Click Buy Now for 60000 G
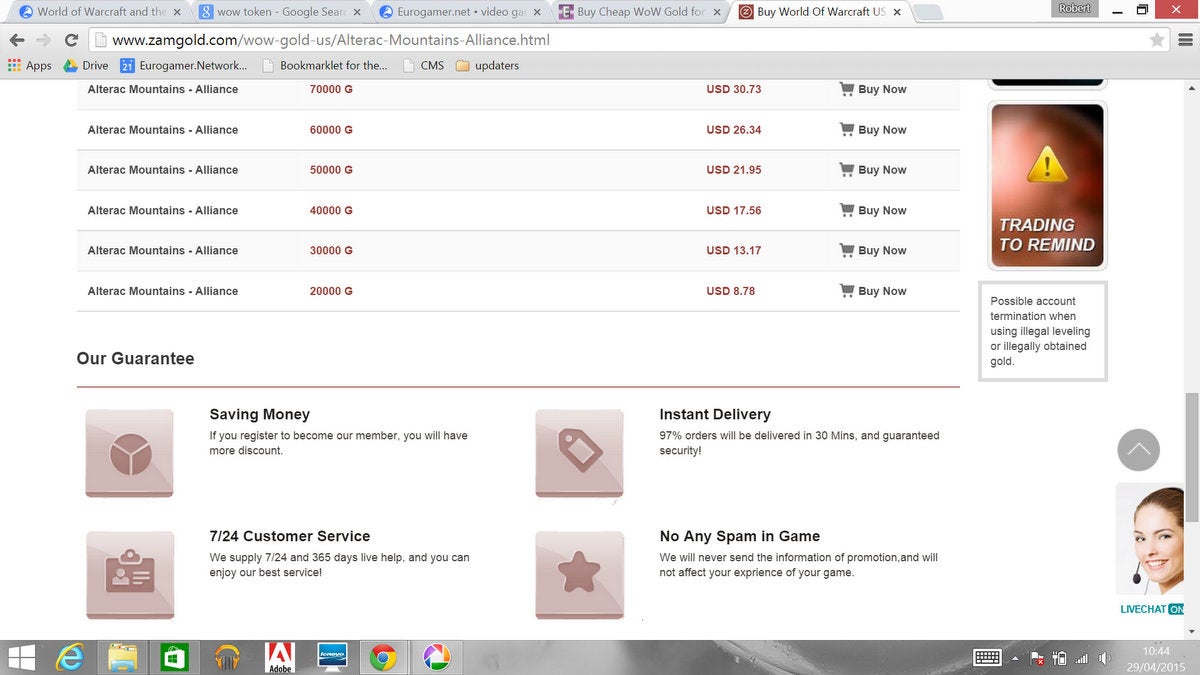Screen dimensions: 1200x675 click(873, 130)
